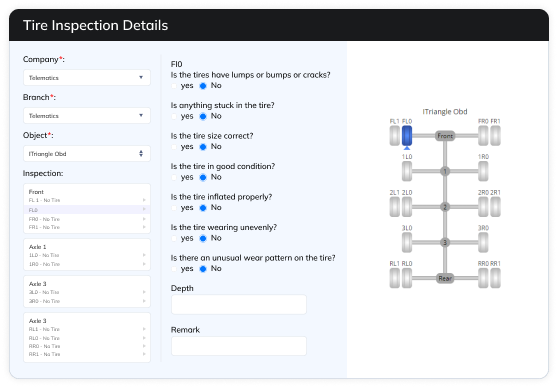Select 1L0 - No Tire under Axle 1

click(87, 255)
